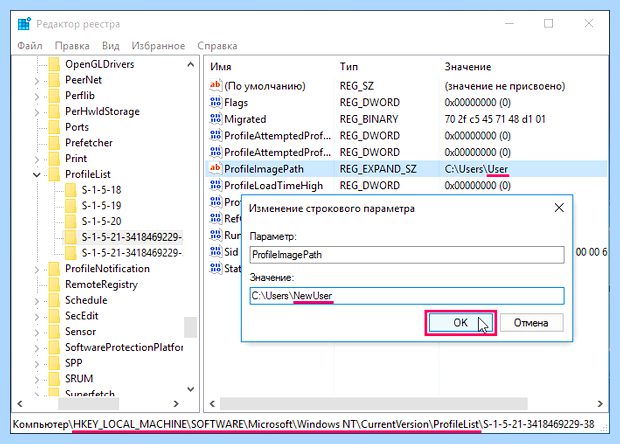Viewport: 620px width, 444px height.
Task: Expand the Print tree node
Action: click(36, 159)
